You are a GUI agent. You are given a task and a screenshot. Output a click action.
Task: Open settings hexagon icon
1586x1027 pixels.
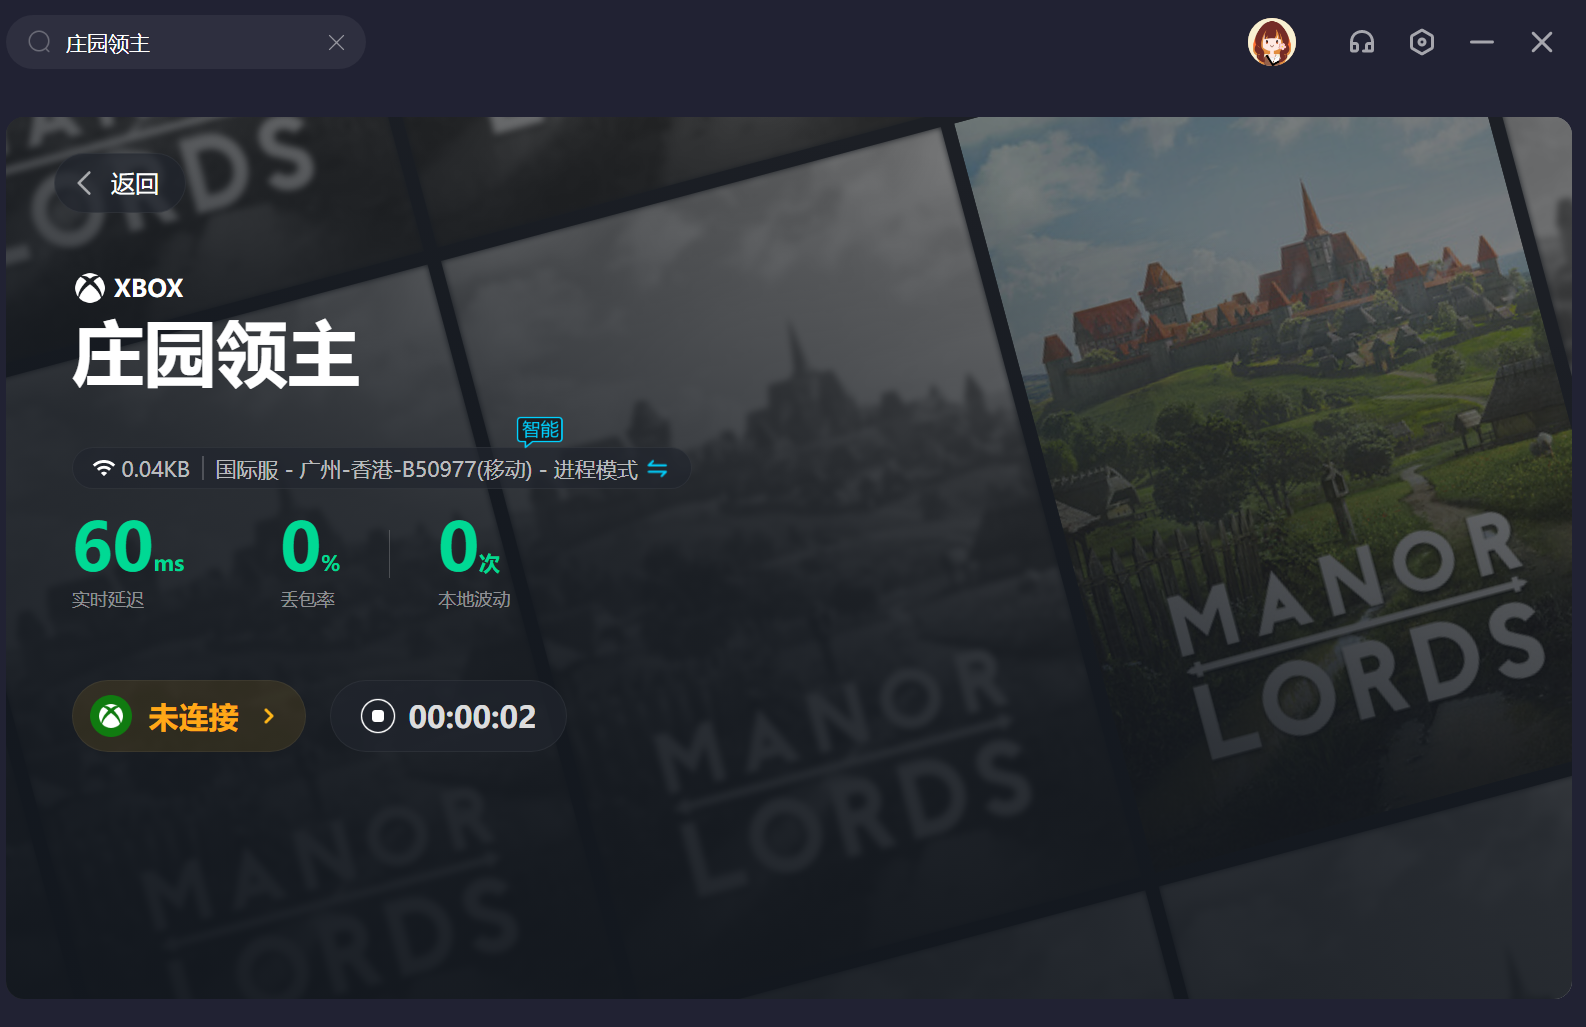pos(1422,42)
